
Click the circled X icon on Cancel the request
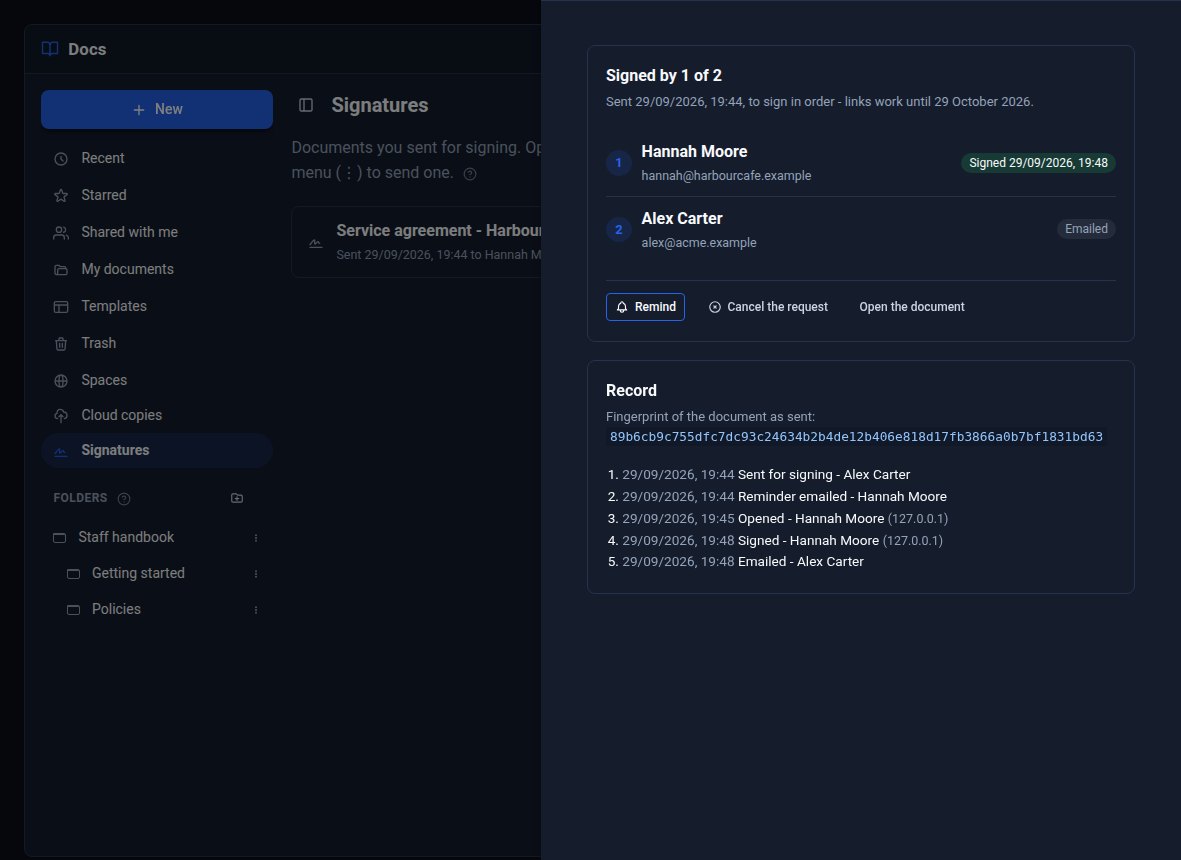pos(715,307)
